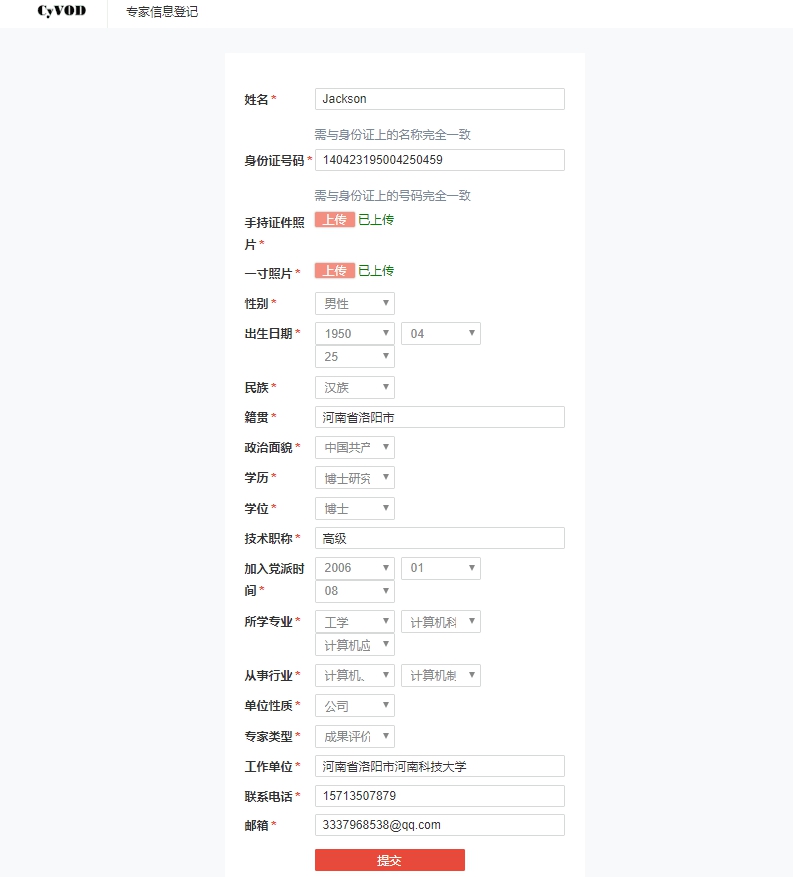Click the 联系电话 input field
The width and height of the screenshot is (793, 877).
click(x=440, y=796)
